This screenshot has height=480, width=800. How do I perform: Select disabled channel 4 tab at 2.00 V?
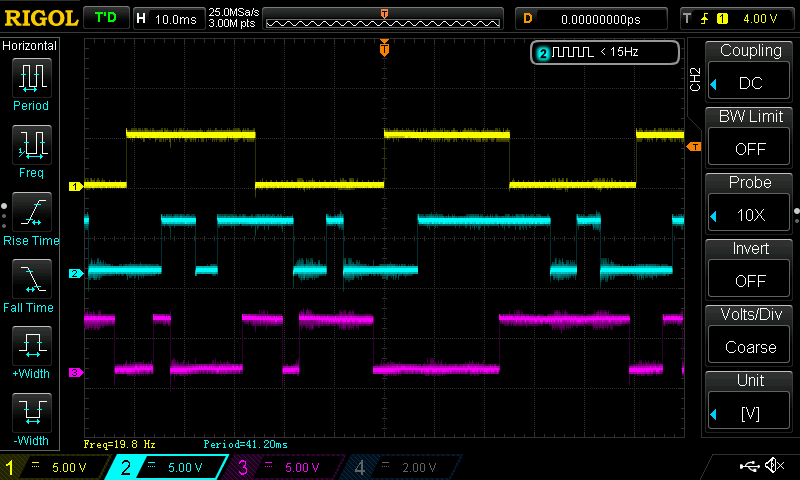click(401, 467)
